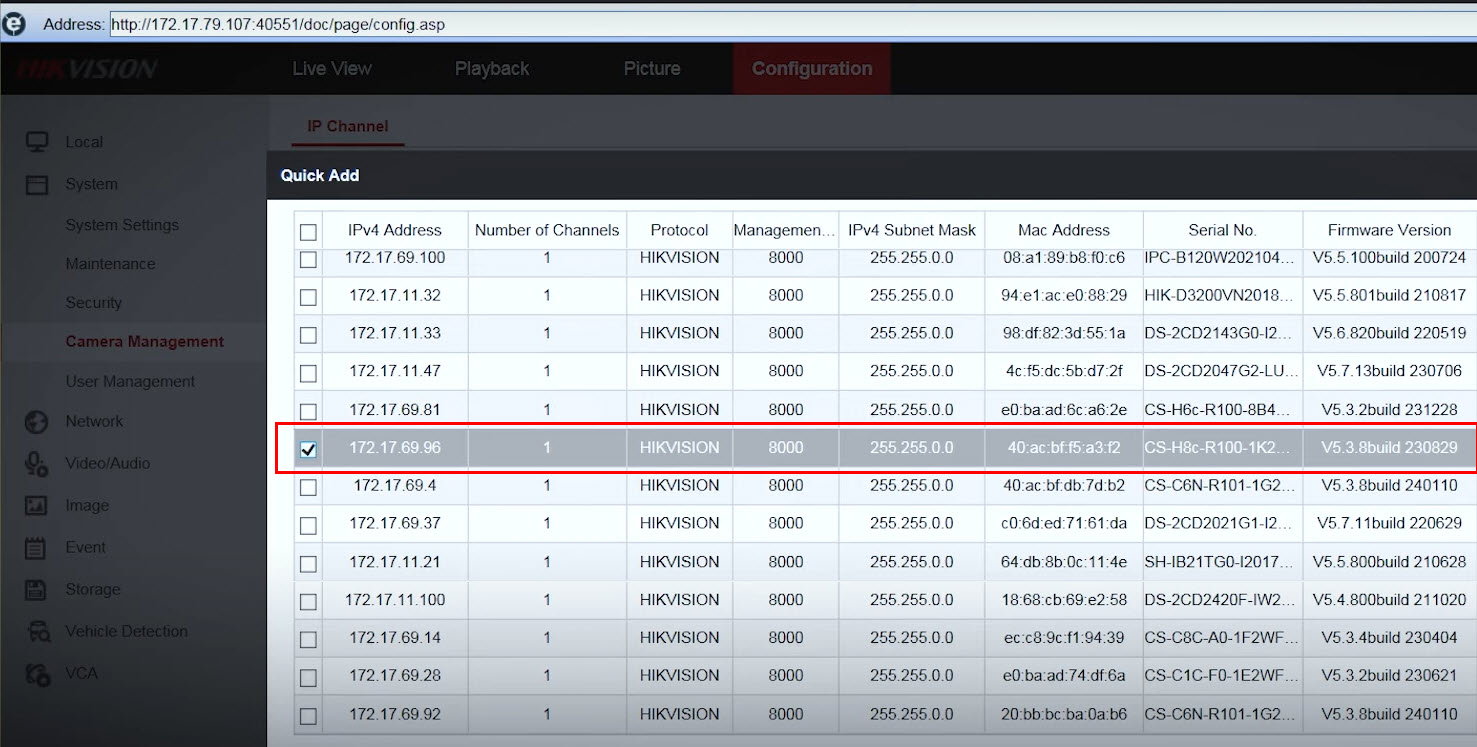Open the User Management settings entry
The image size is (1477, 747).
130,382
